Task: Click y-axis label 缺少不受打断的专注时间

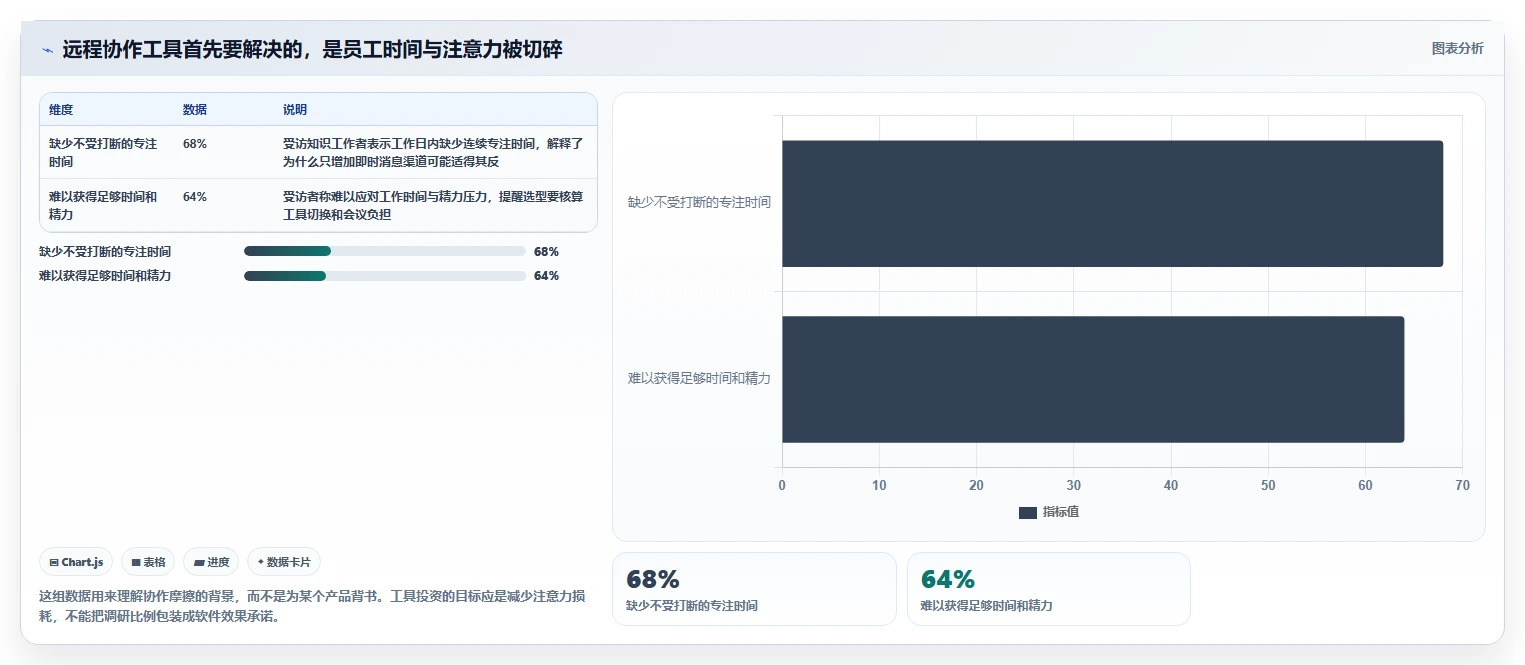Action: coord(699,202)
